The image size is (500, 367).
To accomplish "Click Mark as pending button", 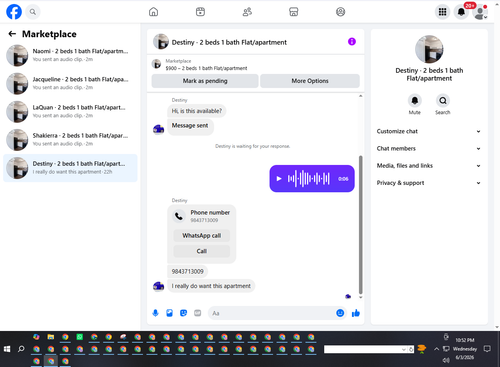I will 205,81.
